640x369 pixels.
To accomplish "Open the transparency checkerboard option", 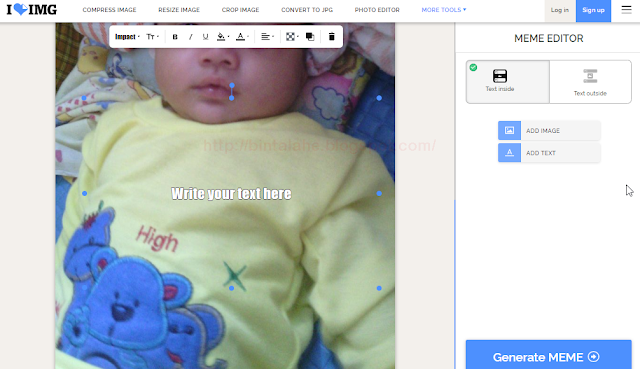I will tap(292, 37).
